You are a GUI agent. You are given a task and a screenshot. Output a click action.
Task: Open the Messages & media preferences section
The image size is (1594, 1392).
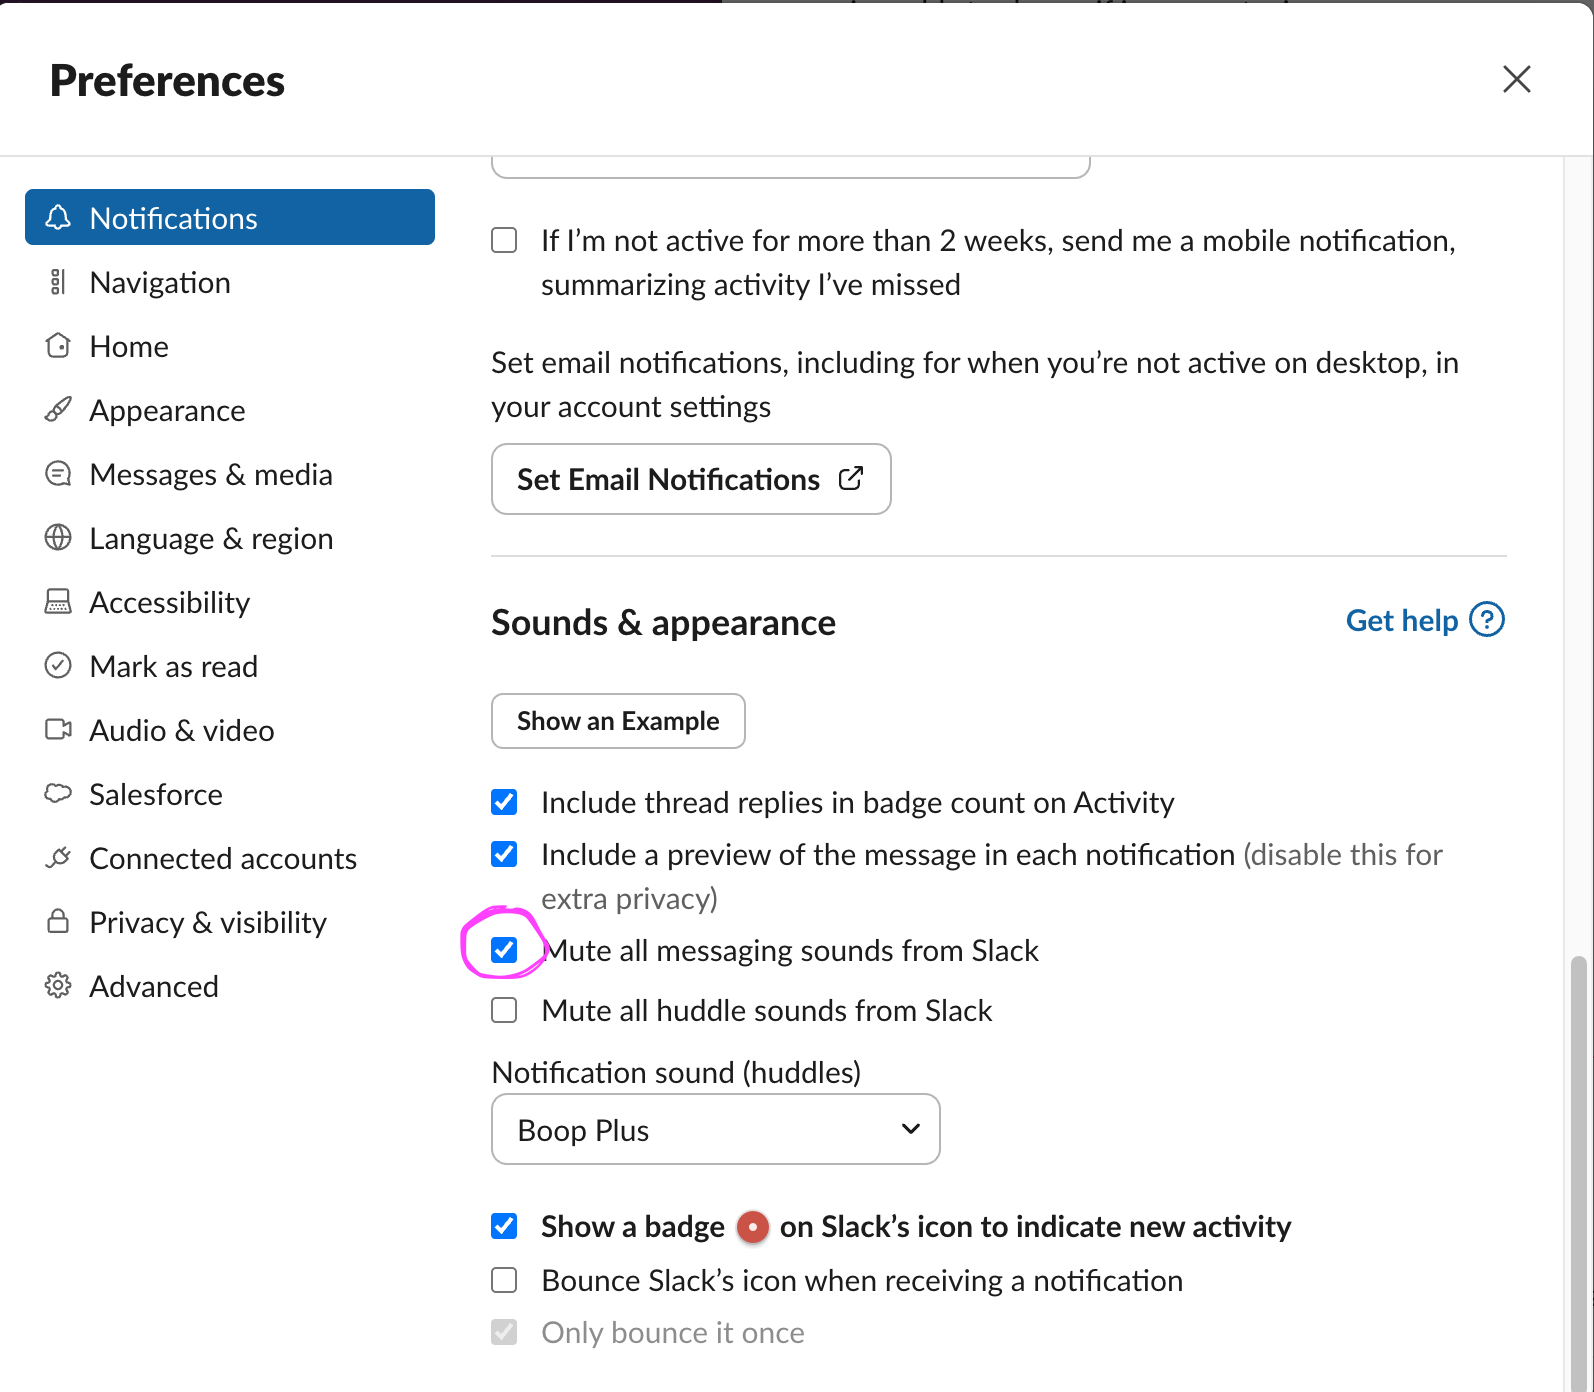210,474
